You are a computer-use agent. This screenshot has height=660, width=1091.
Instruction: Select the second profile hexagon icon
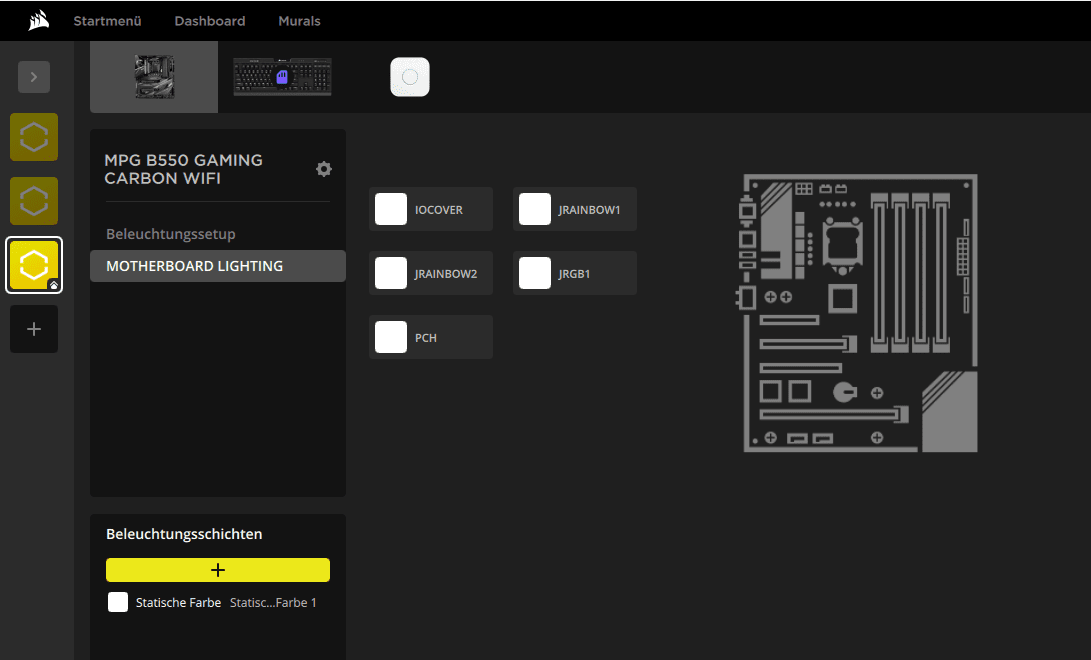tap(34, 201)
